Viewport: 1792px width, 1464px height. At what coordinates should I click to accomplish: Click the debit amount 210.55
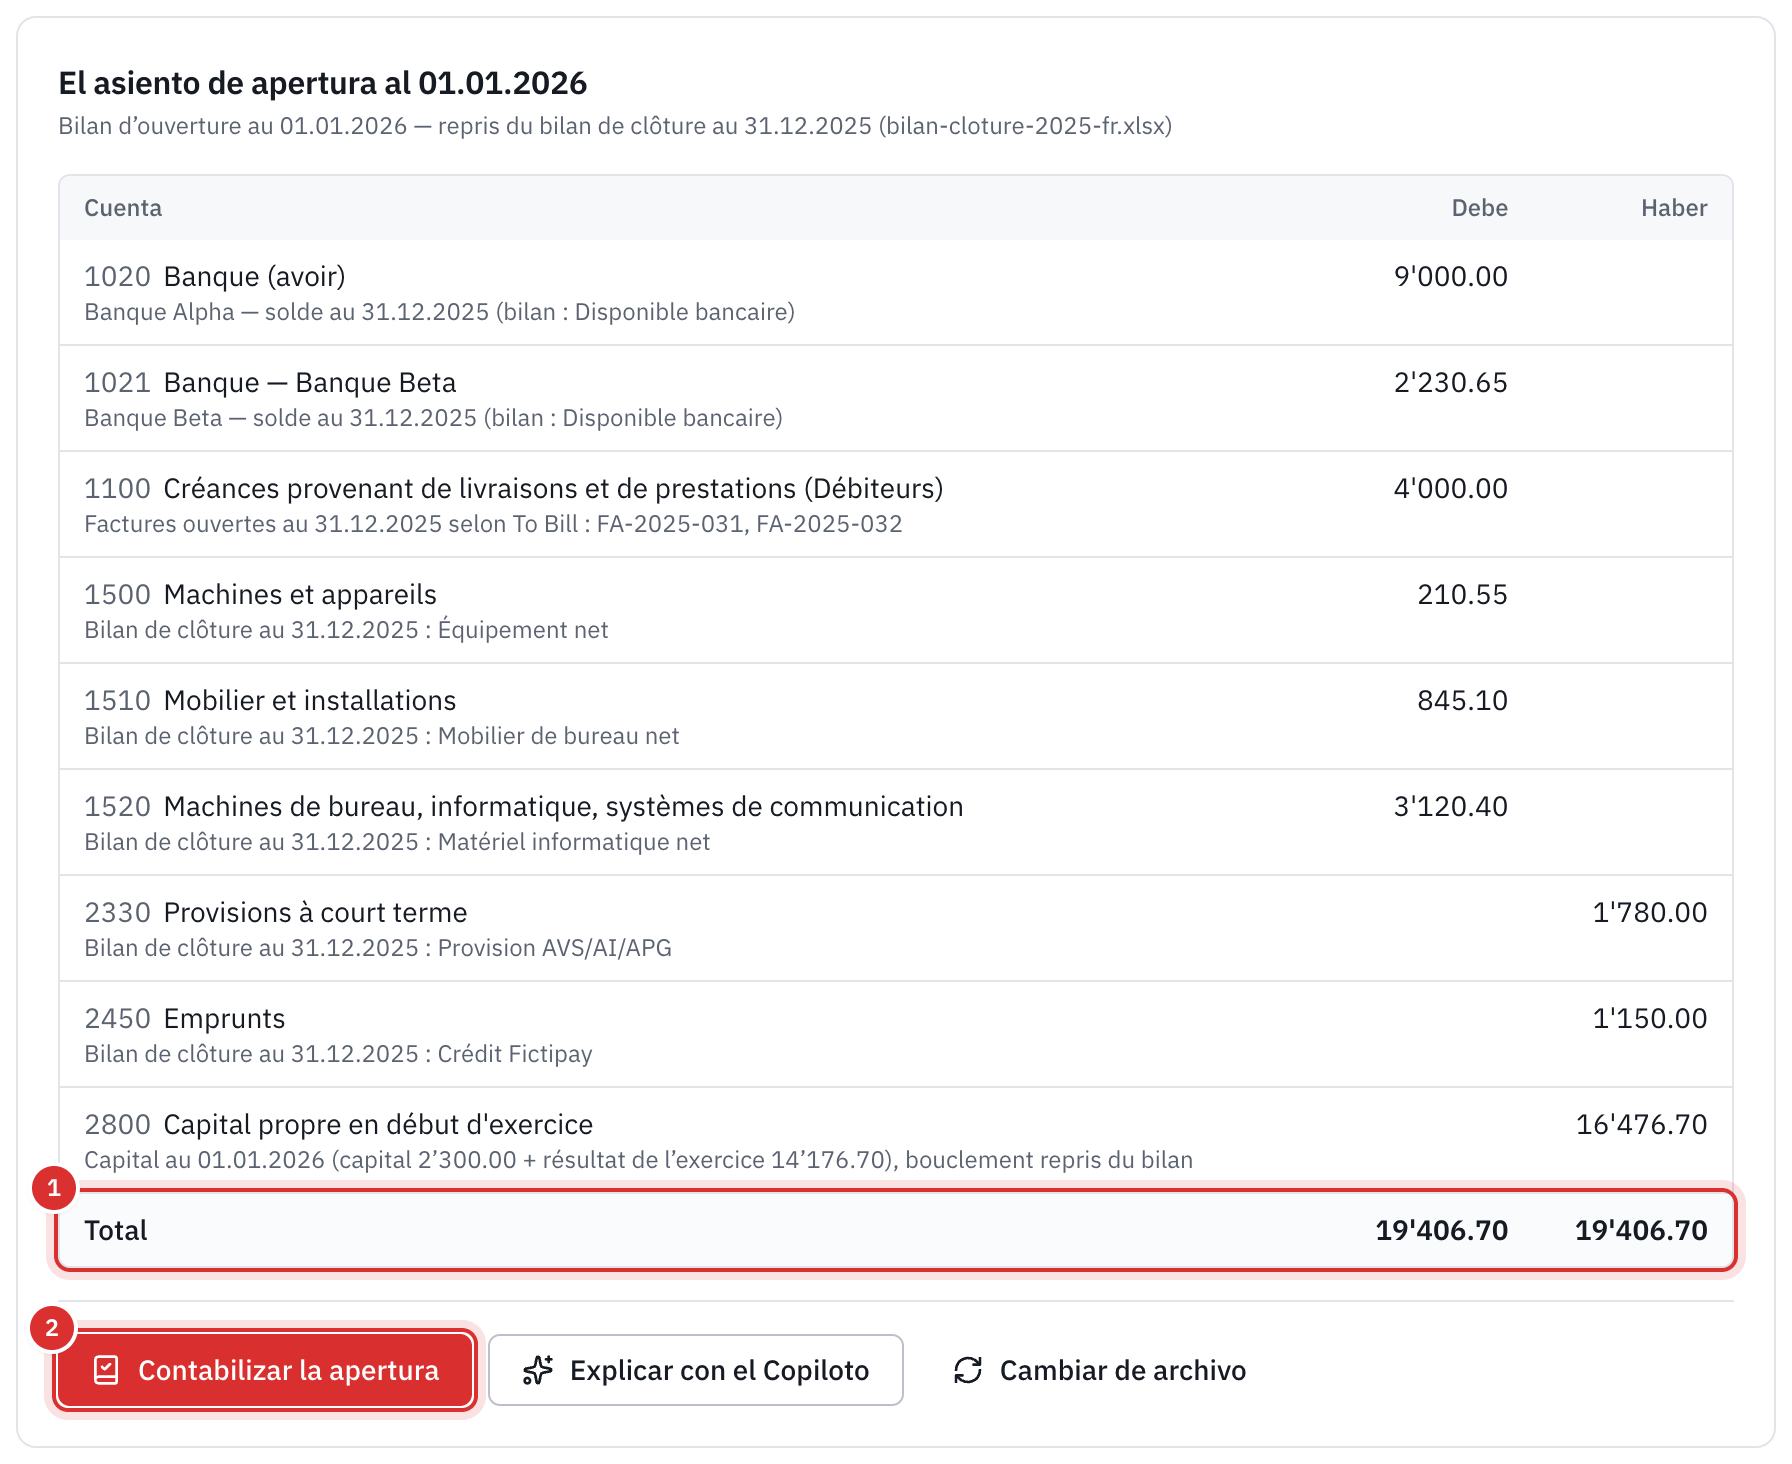tap(1462, 594)
